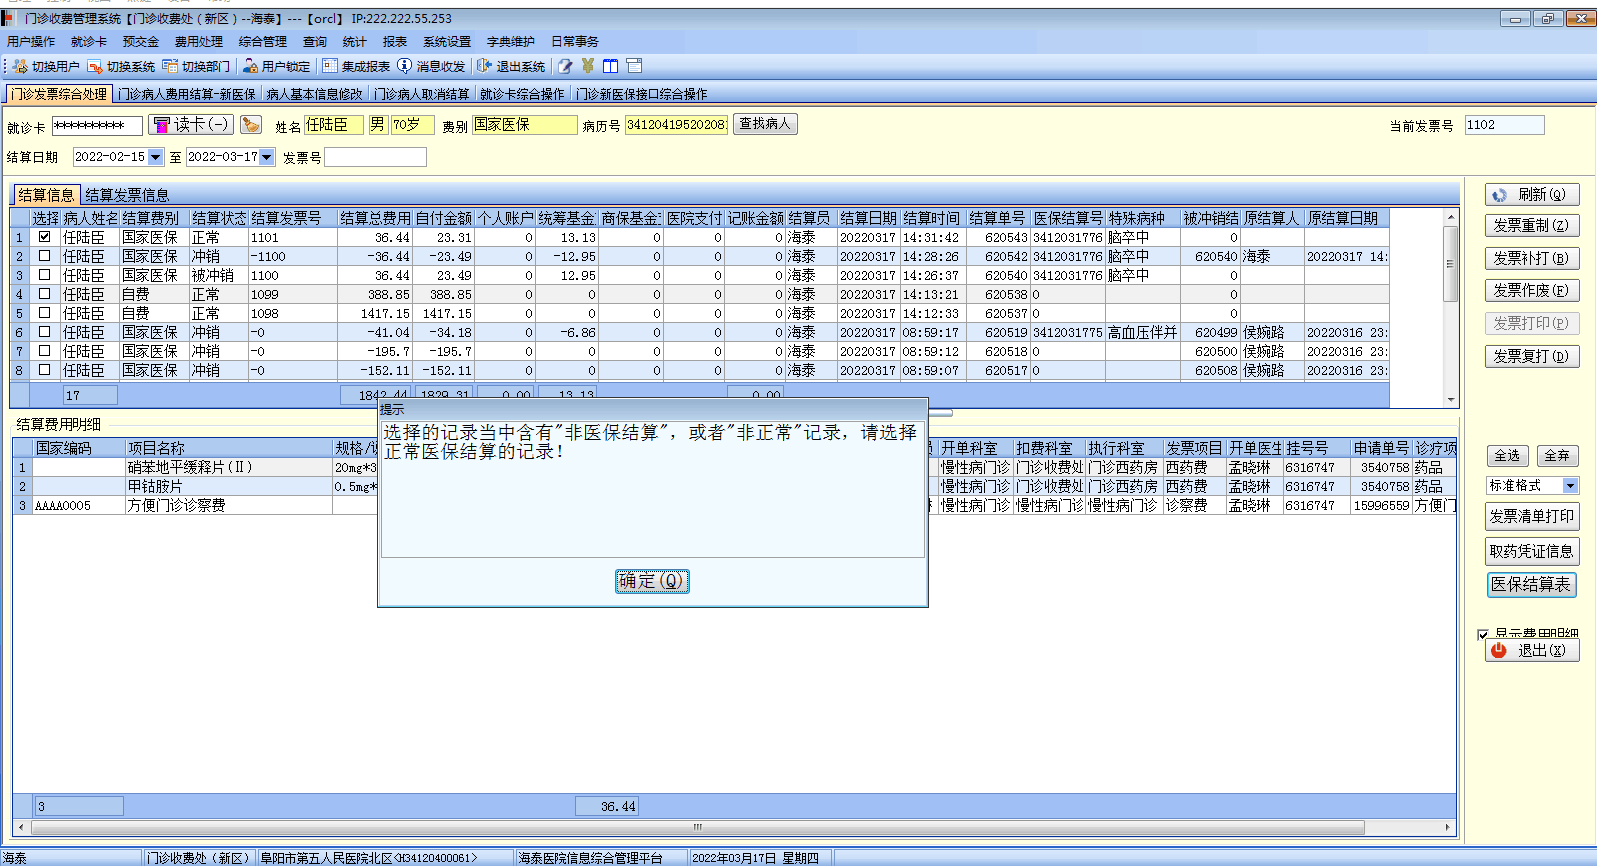Click the 发票清单打印 button
The width and height of the screenshot is (1597, 866).
pyautogui.click(x=1532, y=517)
